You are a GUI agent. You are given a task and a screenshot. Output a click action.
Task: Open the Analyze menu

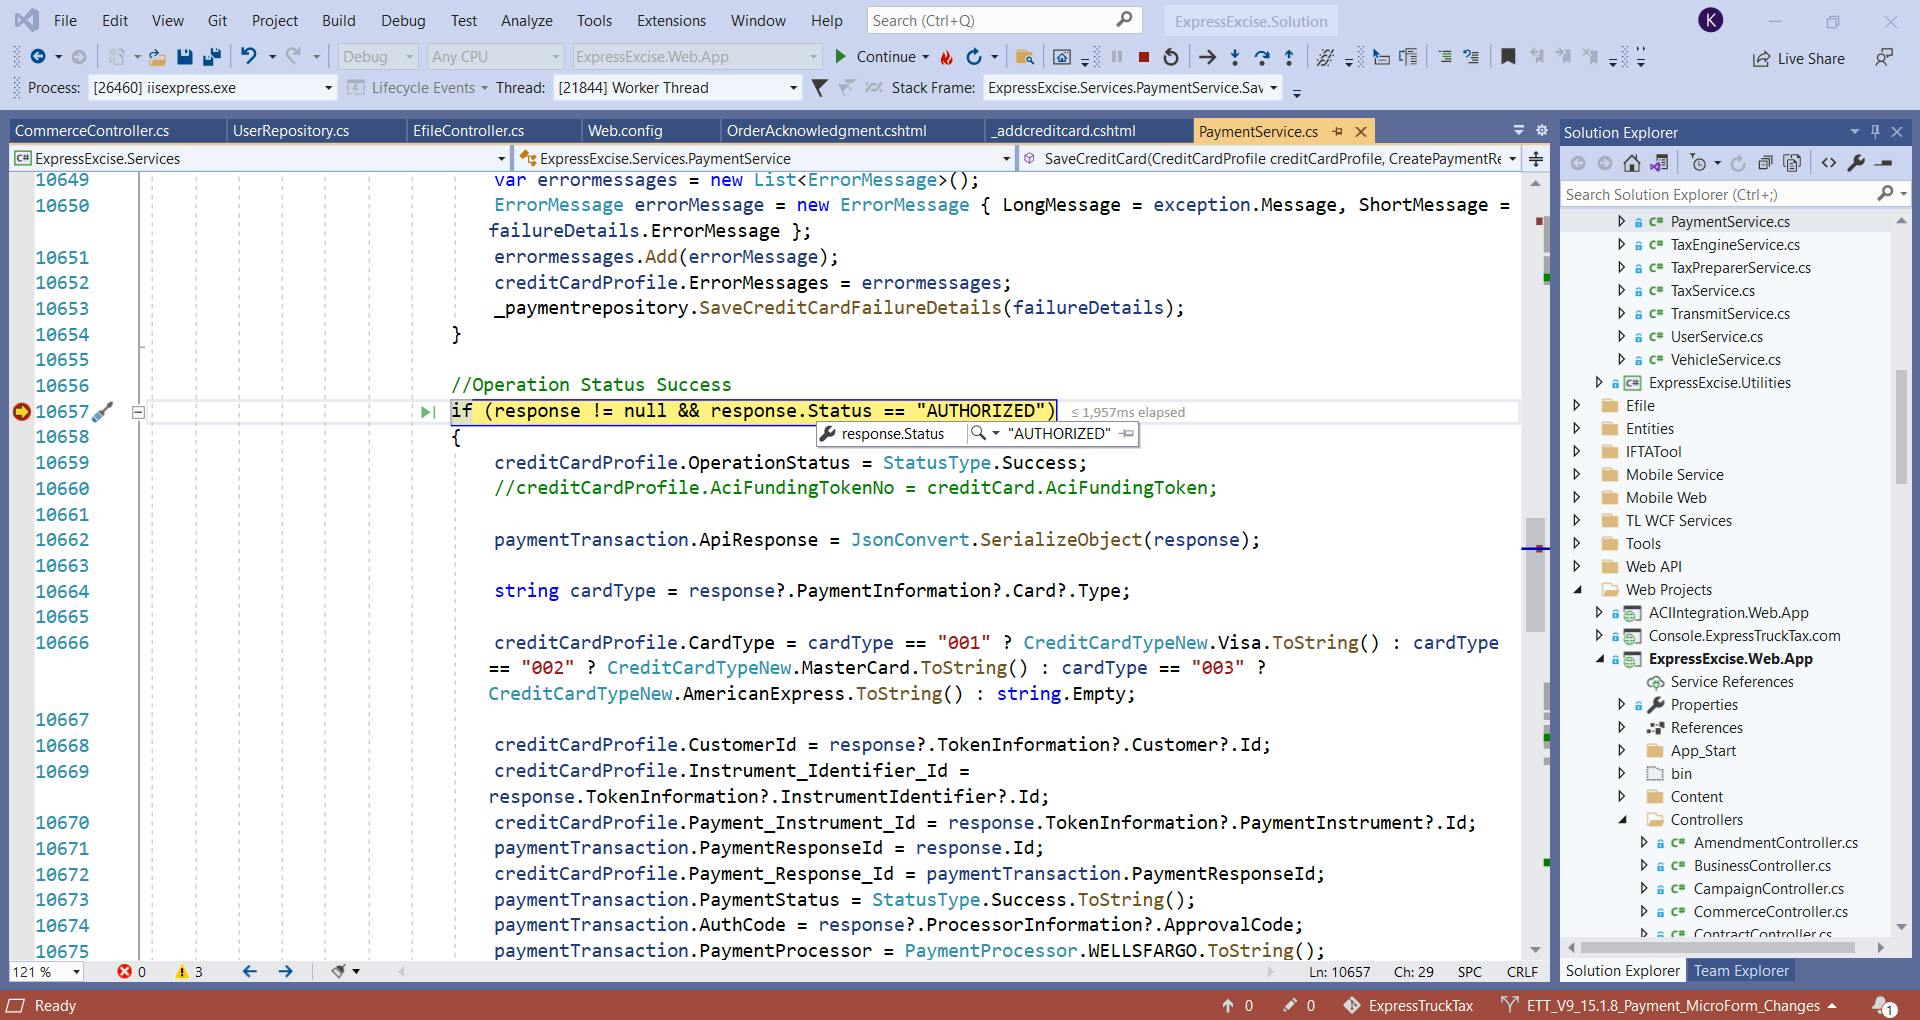click(x=527, y=20)
